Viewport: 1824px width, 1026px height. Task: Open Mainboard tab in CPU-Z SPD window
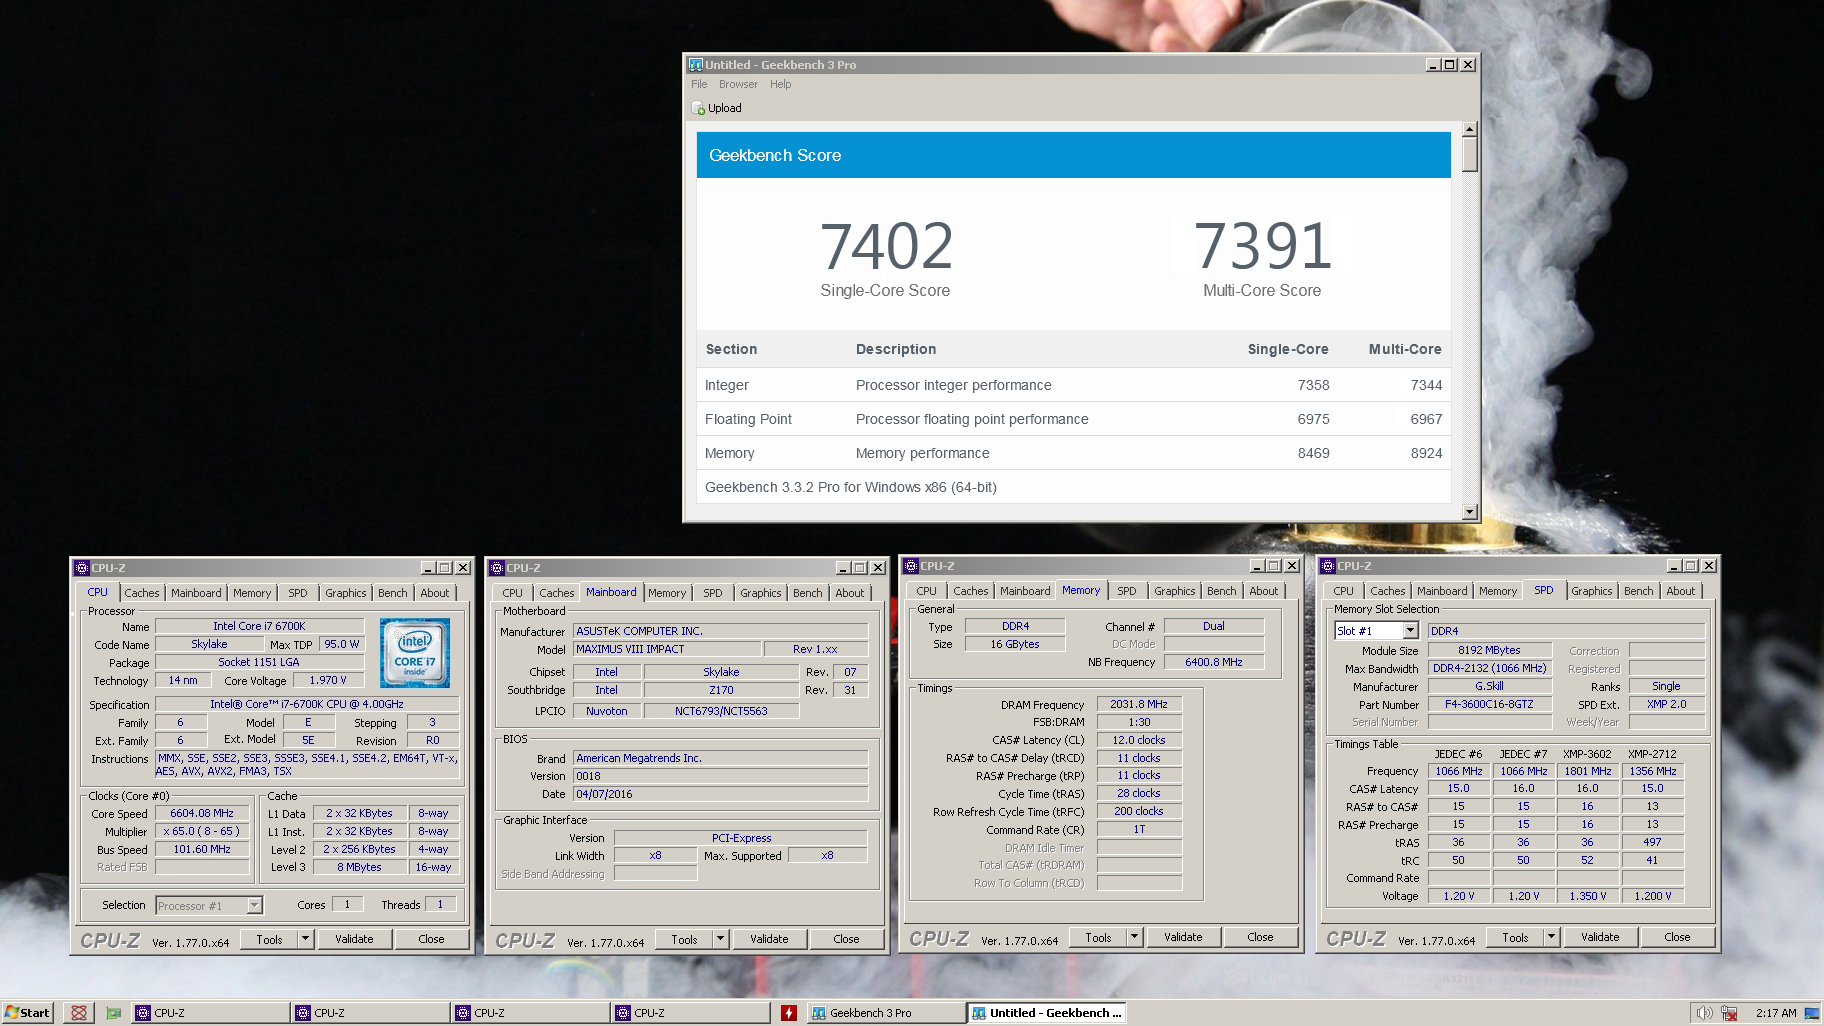coord(1442,591)
